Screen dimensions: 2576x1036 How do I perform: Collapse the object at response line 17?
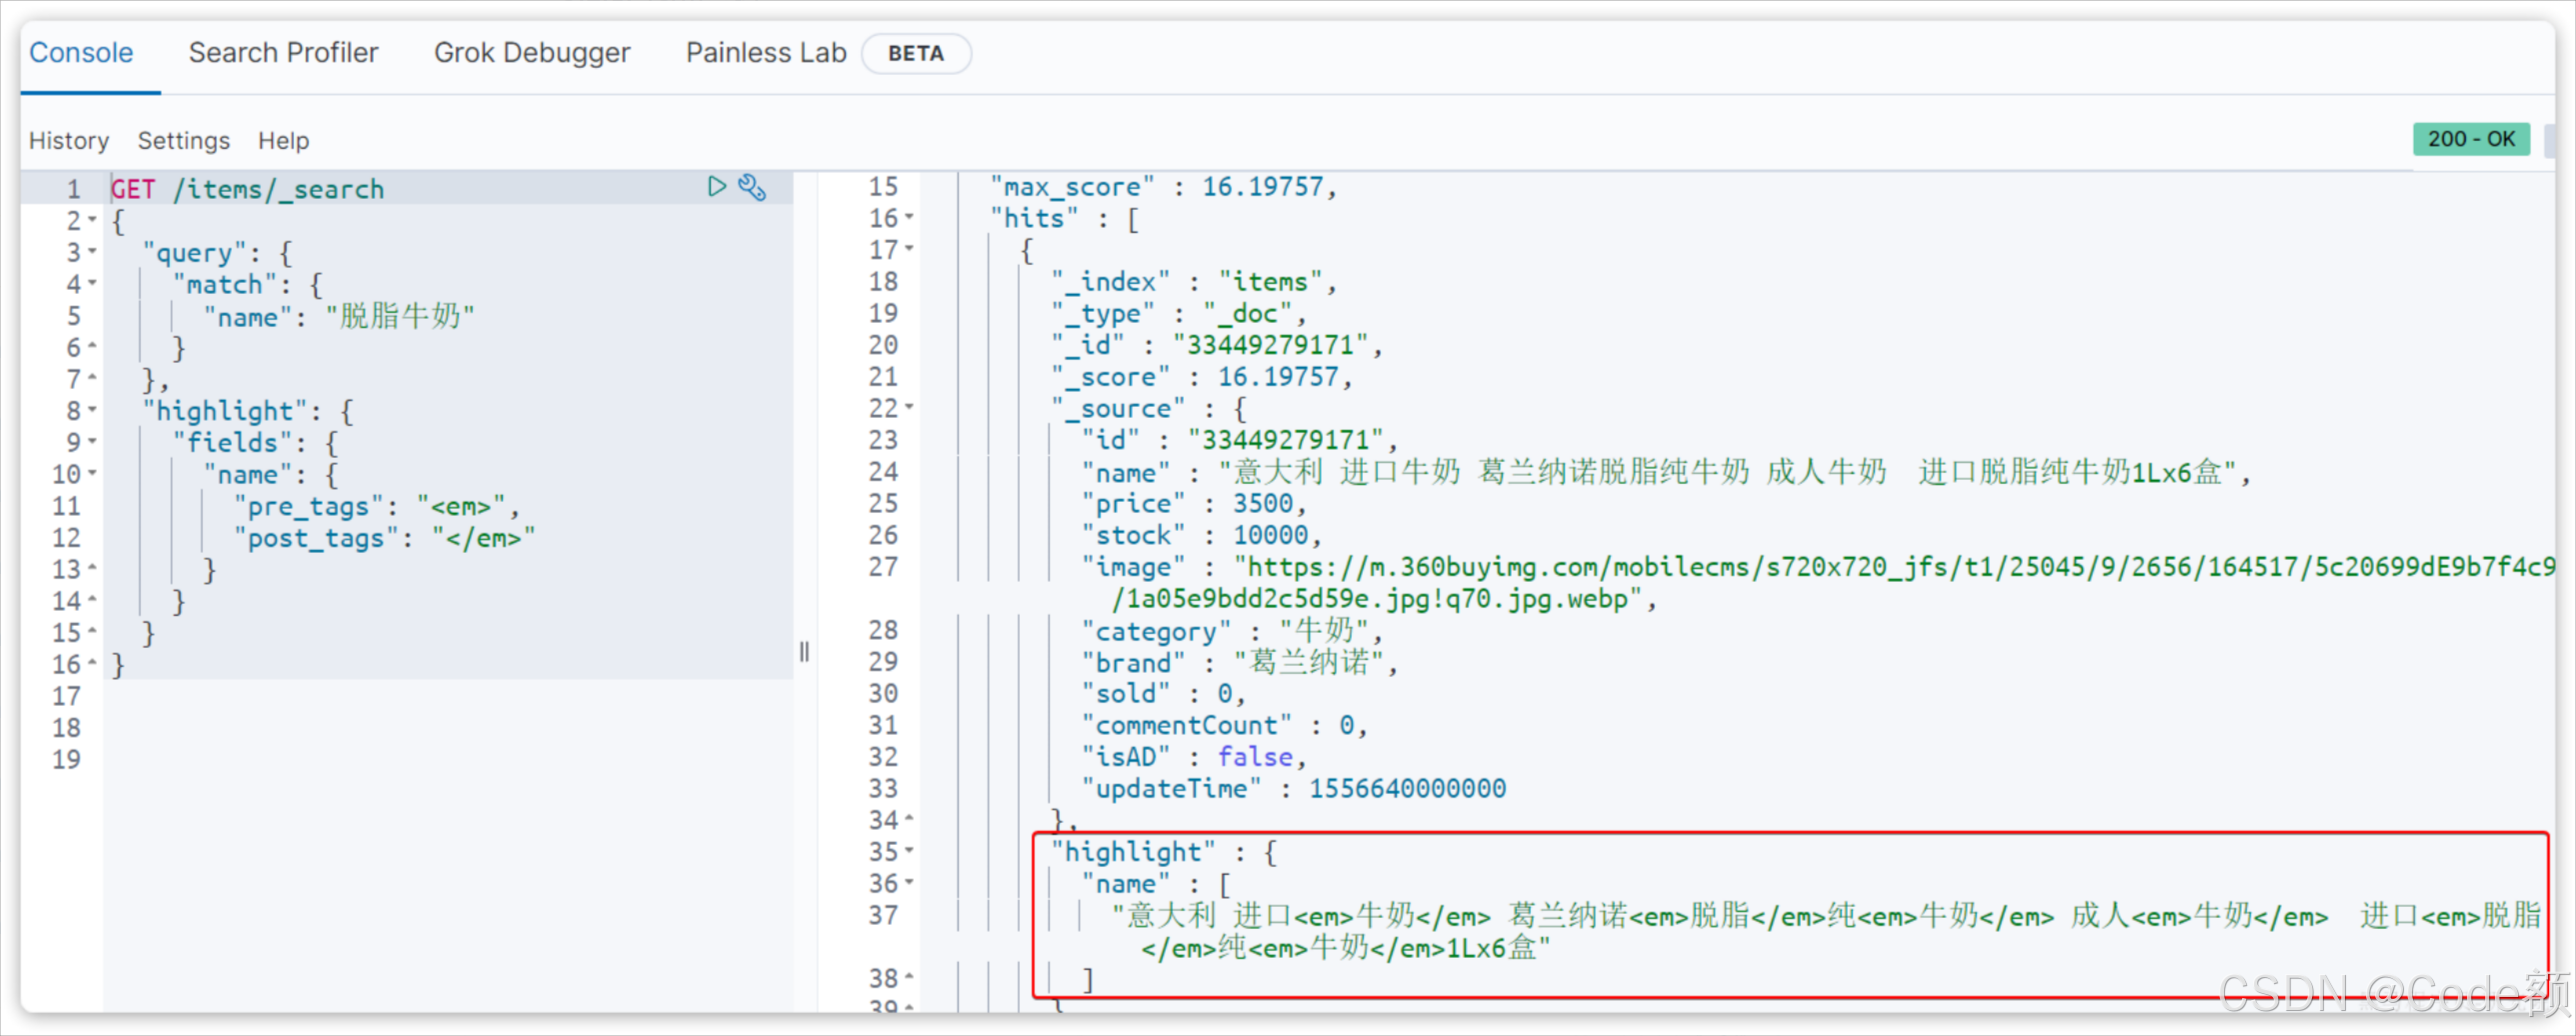pyautogui.click(x=909, y=249)
